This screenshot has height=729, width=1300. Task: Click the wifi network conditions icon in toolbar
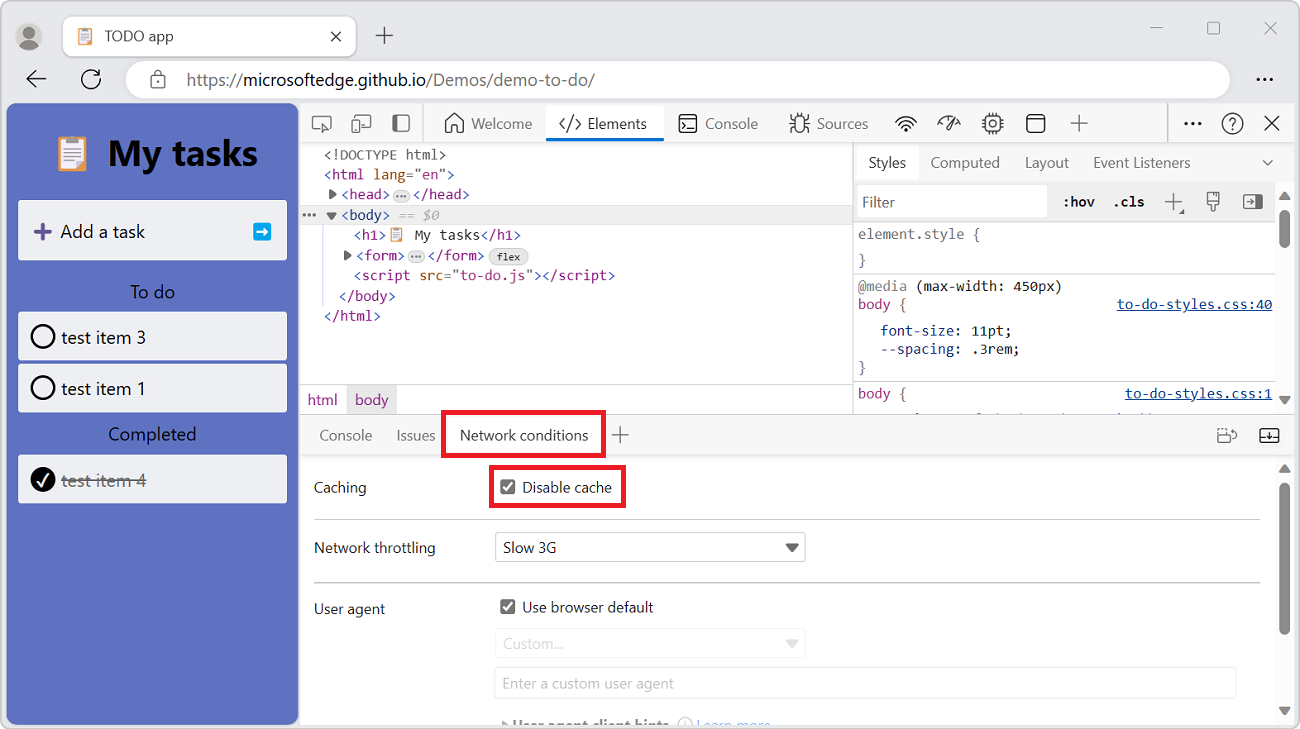click(905, 123)
